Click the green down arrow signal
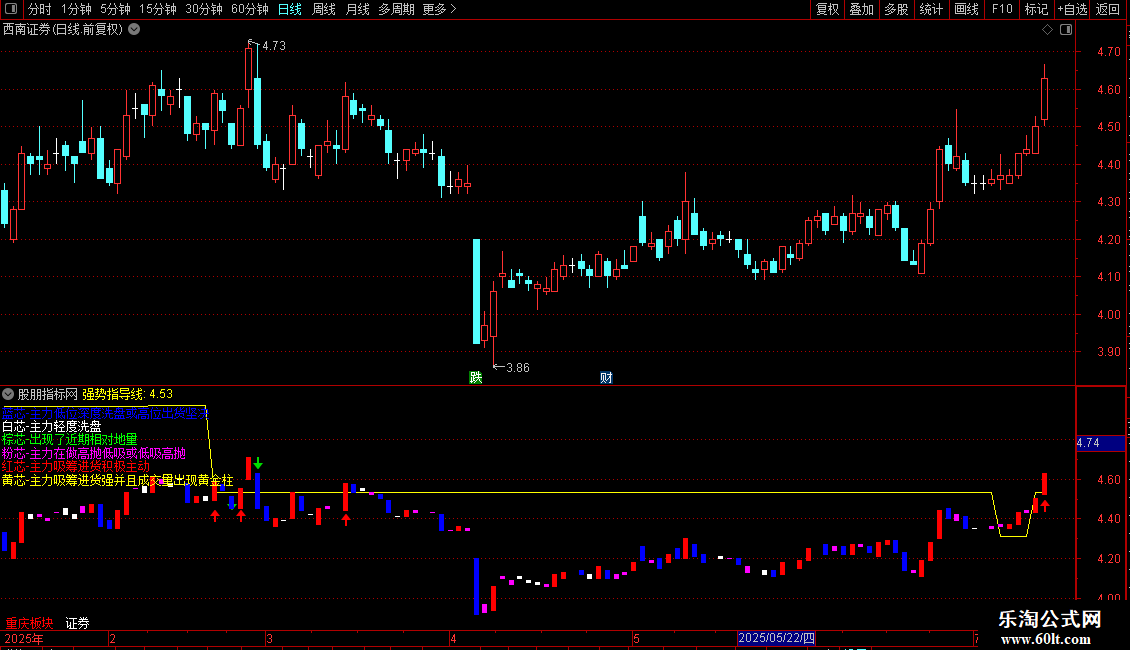The height and width of the screenshot is (650, 1130). pos(258,463)
